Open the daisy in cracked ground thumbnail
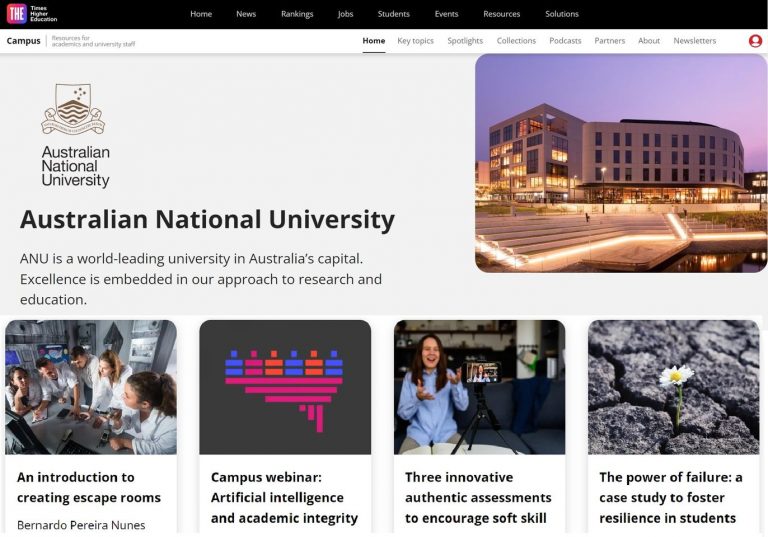768x537 pixels. (x=673, y=387)
